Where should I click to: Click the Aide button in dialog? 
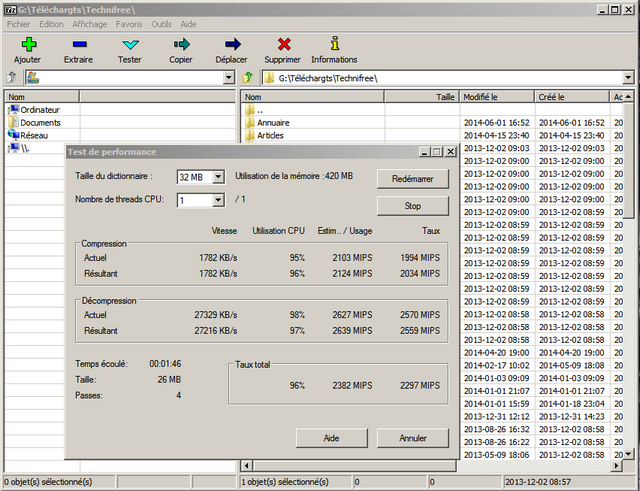[332, 438]
